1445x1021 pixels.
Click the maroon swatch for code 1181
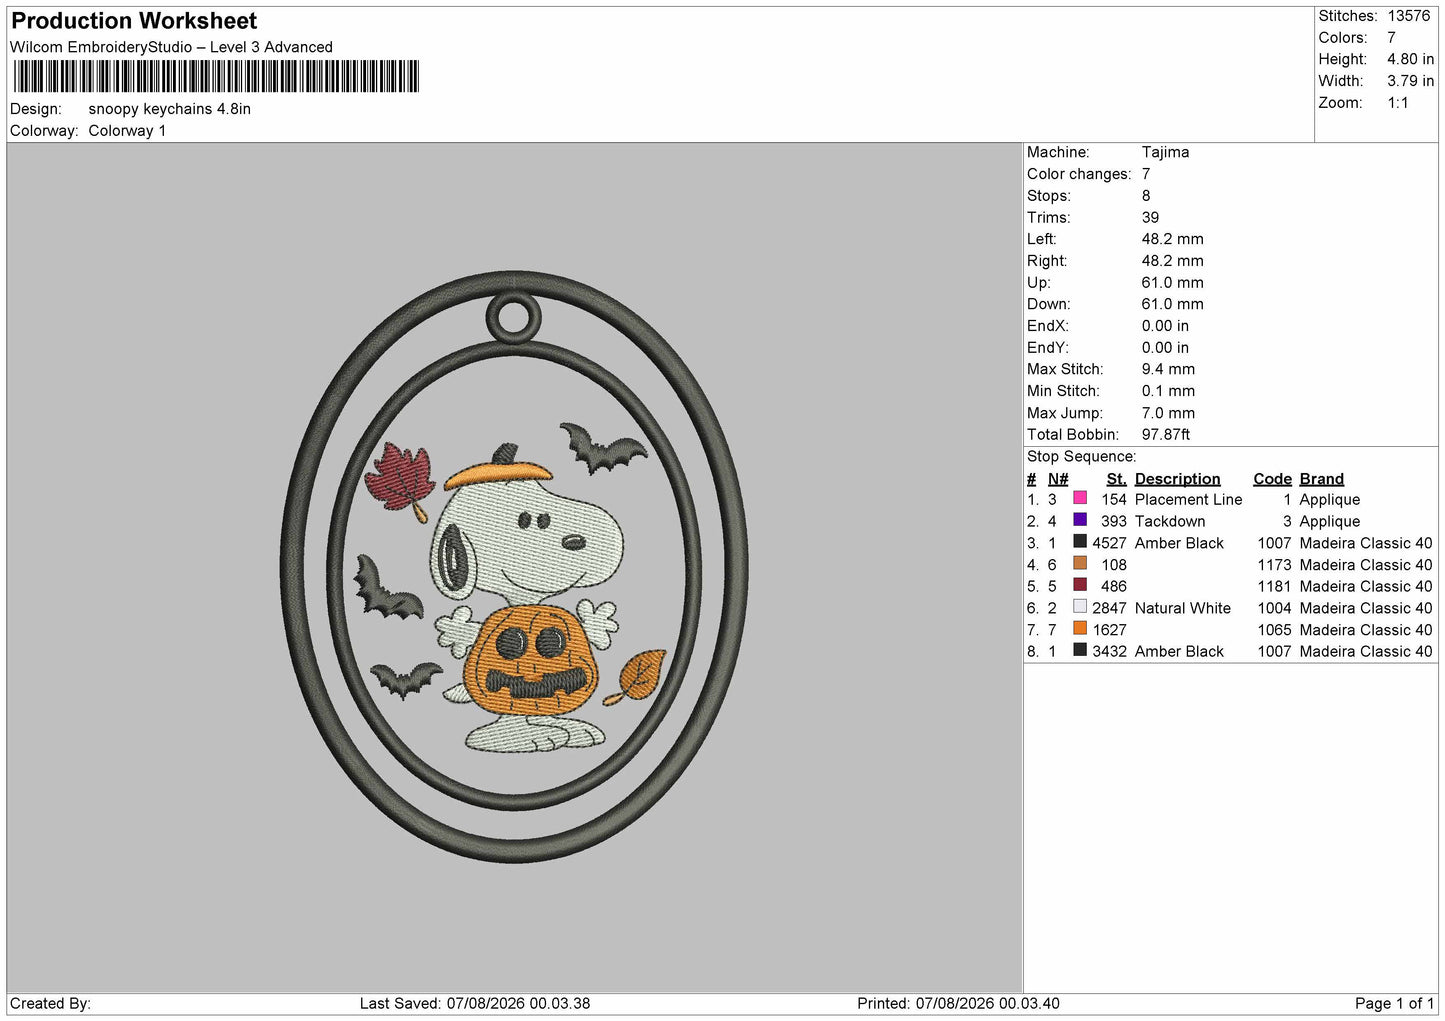click(x=1080, y=585)
